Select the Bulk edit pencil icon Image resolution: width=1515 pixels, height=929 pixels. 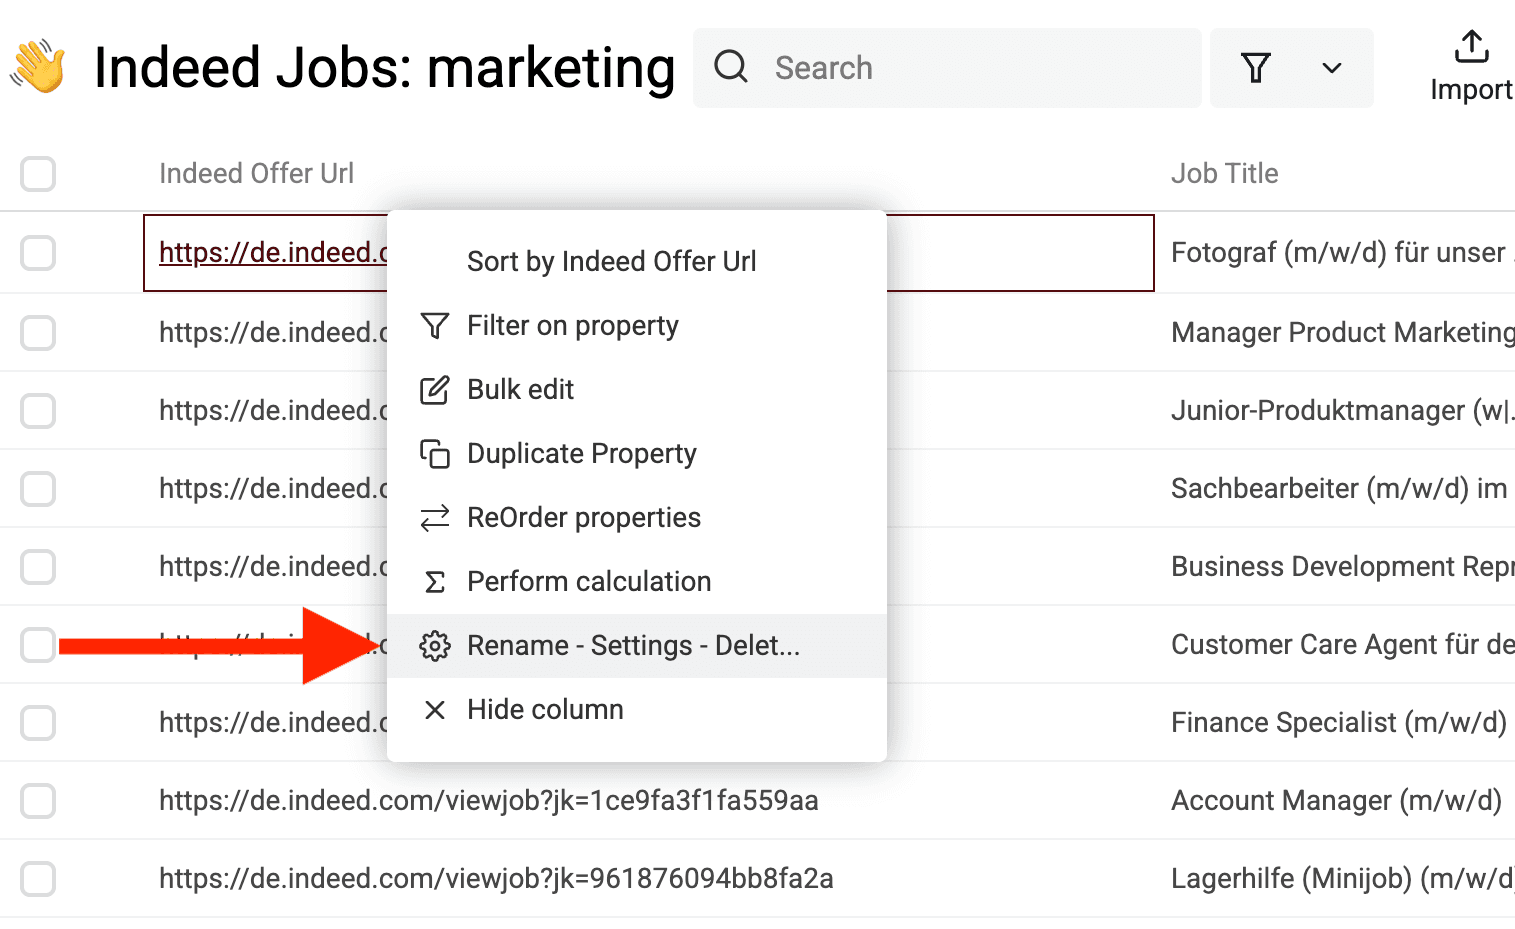click(x=435, y=389)
